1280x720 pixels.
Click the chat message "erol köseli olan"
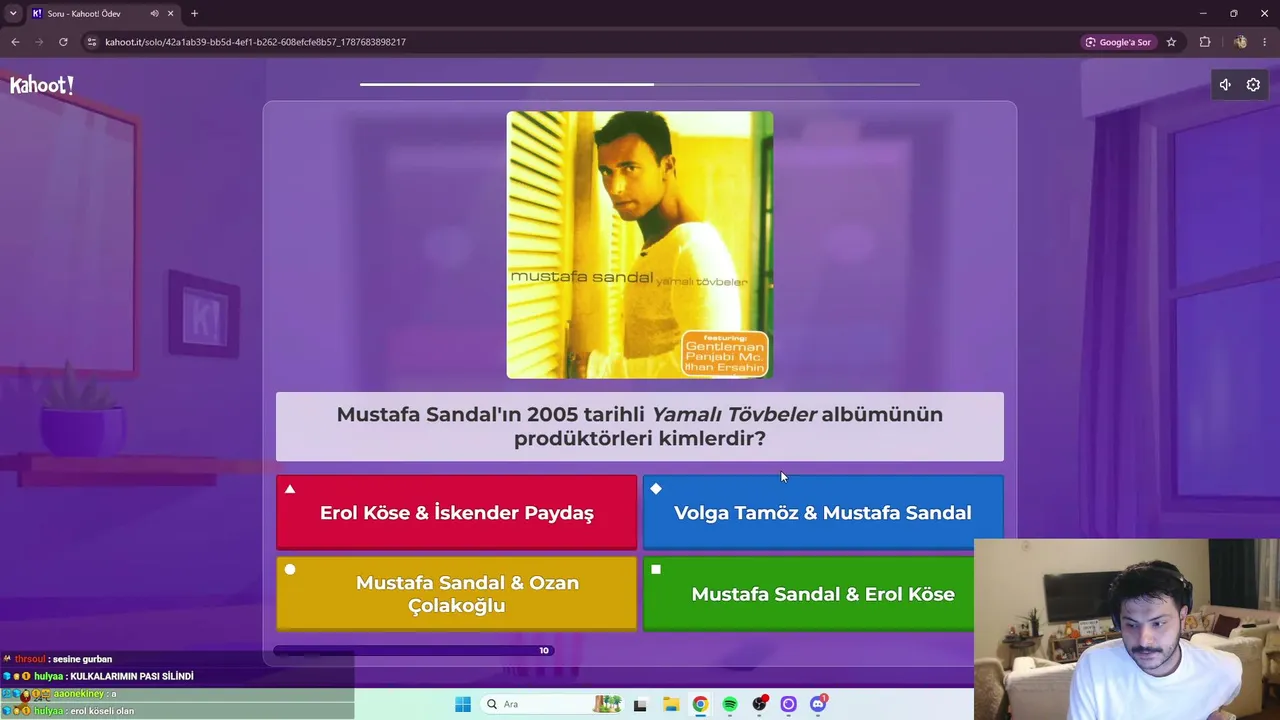coord(102,711)
